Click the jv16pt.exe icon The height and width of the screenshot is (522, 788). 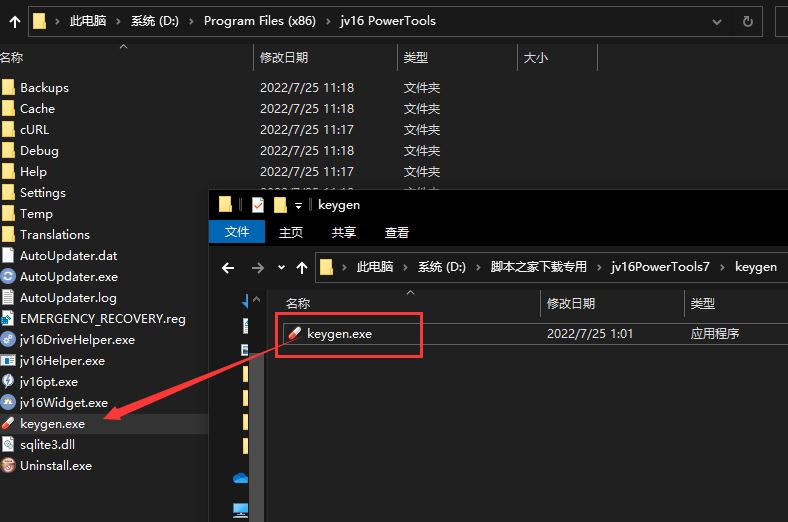pyautogui.click(x=8, y=382)
